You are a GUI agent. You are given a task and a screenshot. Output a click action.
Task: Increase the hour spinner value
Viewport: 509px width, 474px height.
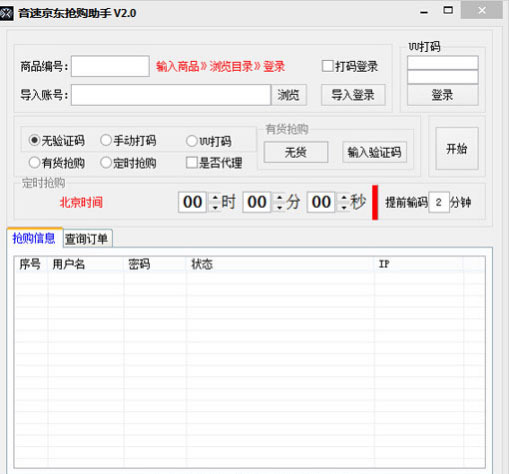215,198
